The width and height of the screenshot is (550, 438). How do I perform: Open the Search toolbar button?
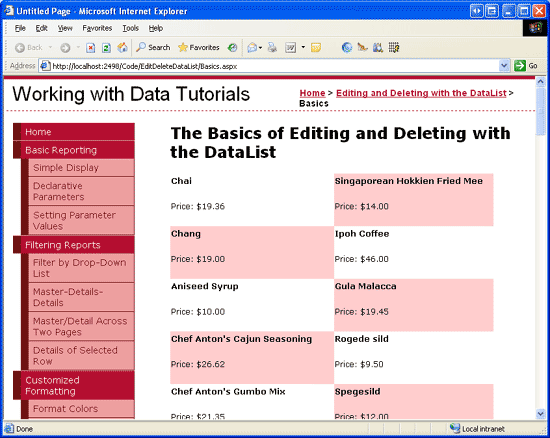coord(153,47)
